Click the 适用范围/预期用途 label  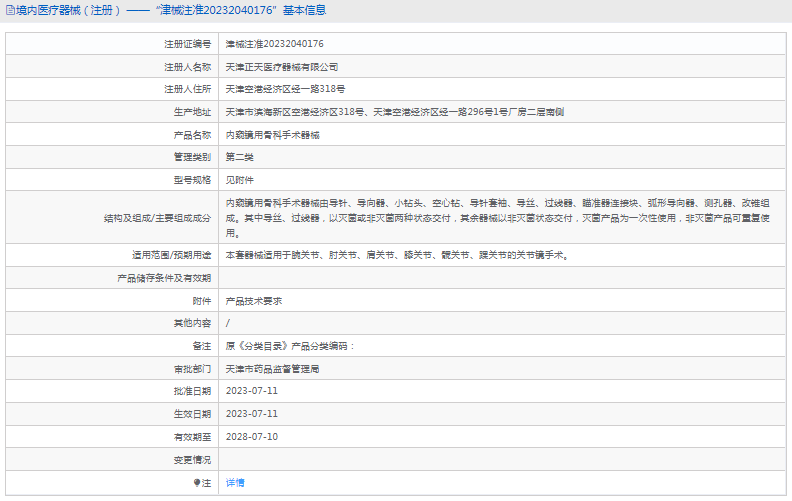point(171,255)
